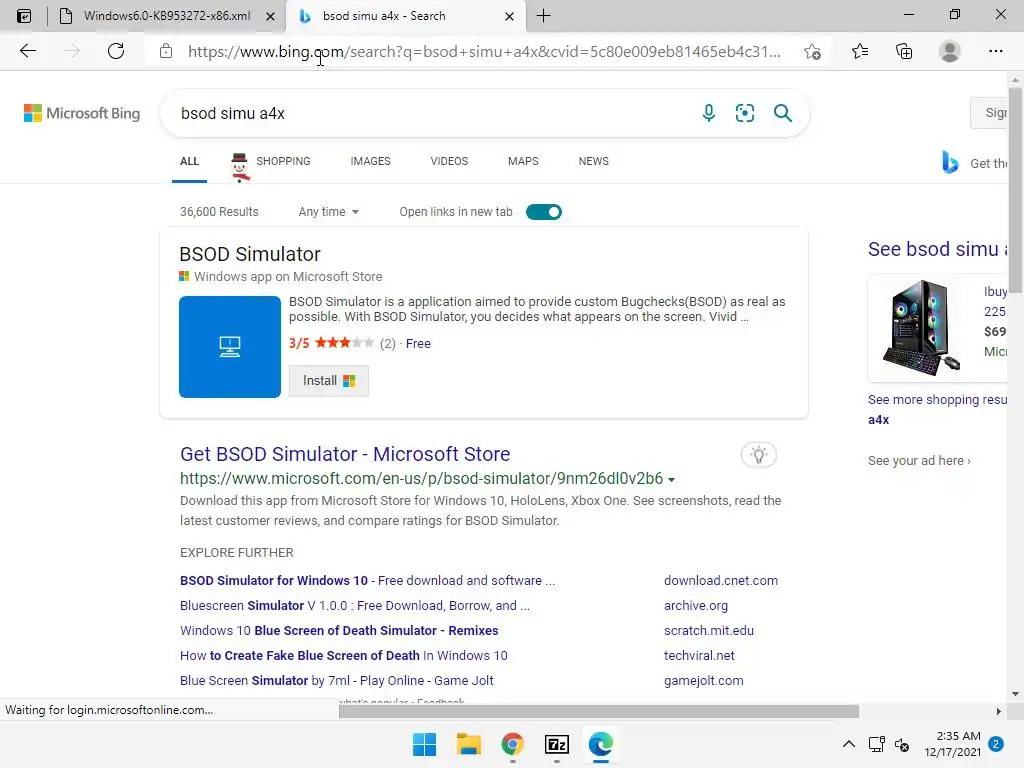Open BSOD Simulator for Windows 10 link

point(367,581)
